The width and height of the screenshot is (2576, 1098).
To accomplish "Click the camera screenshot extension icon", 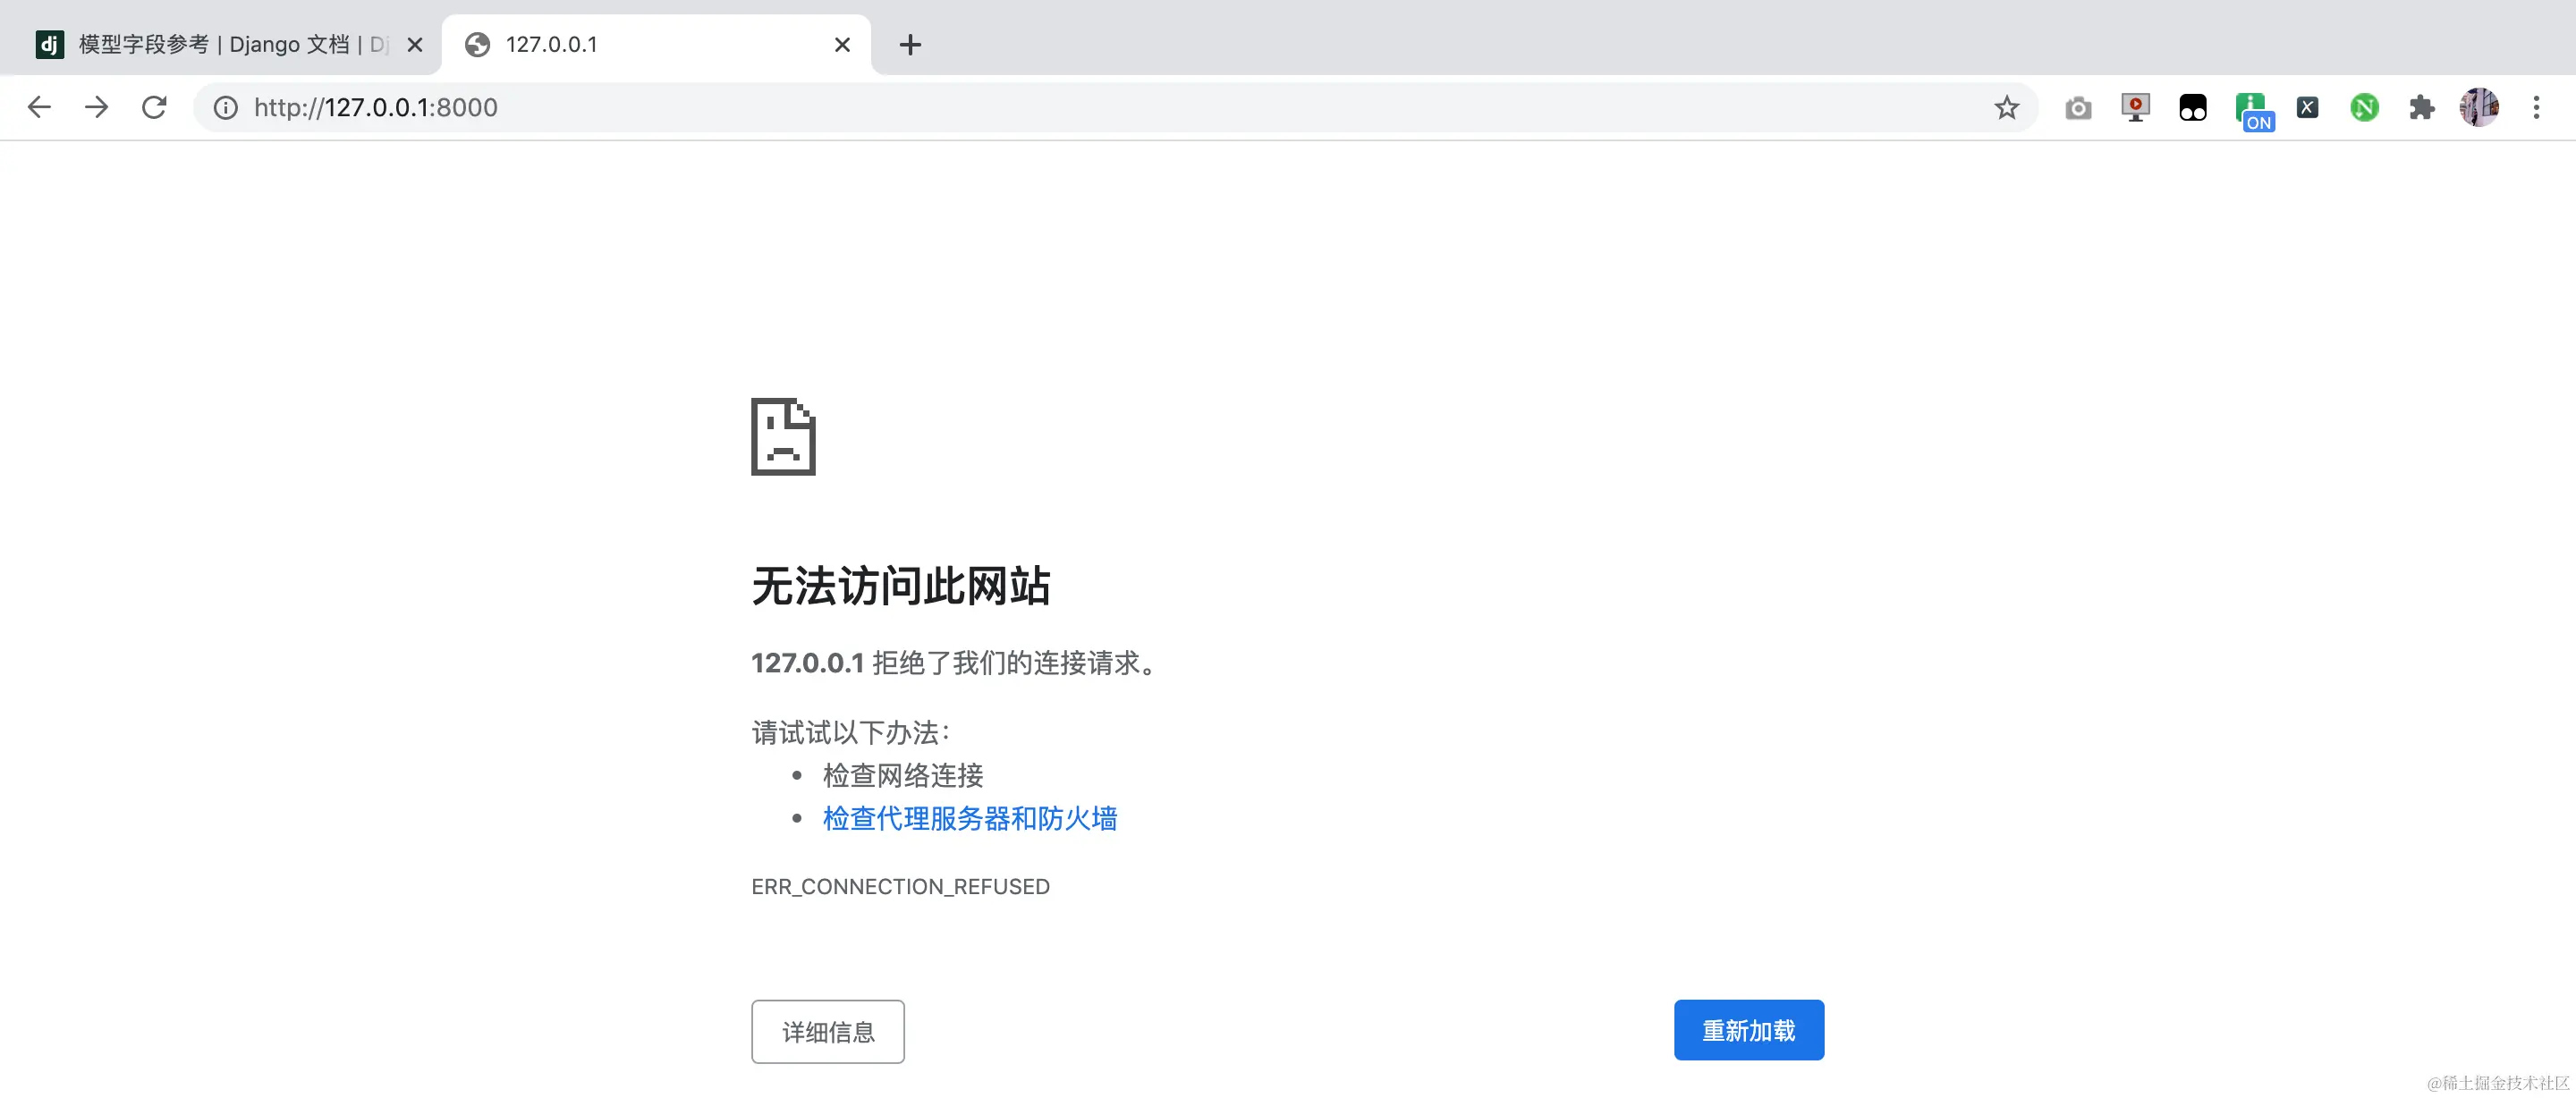I will [2078, 107].
